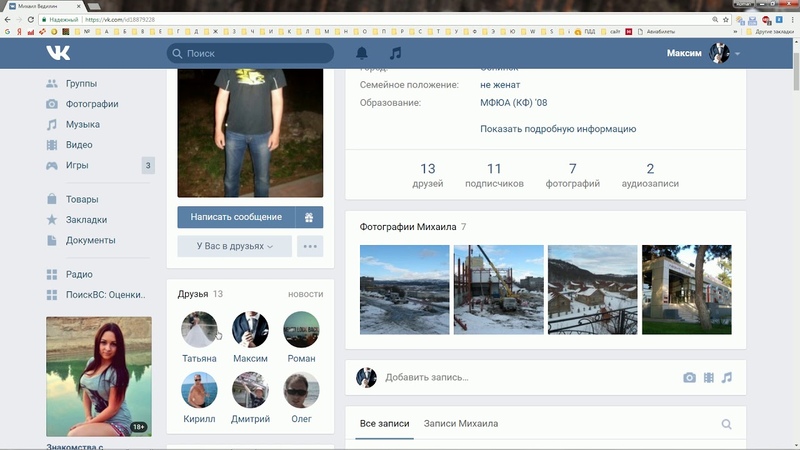
Task: Open Фотографии in the left sidebar
Action: click(92, 104)
